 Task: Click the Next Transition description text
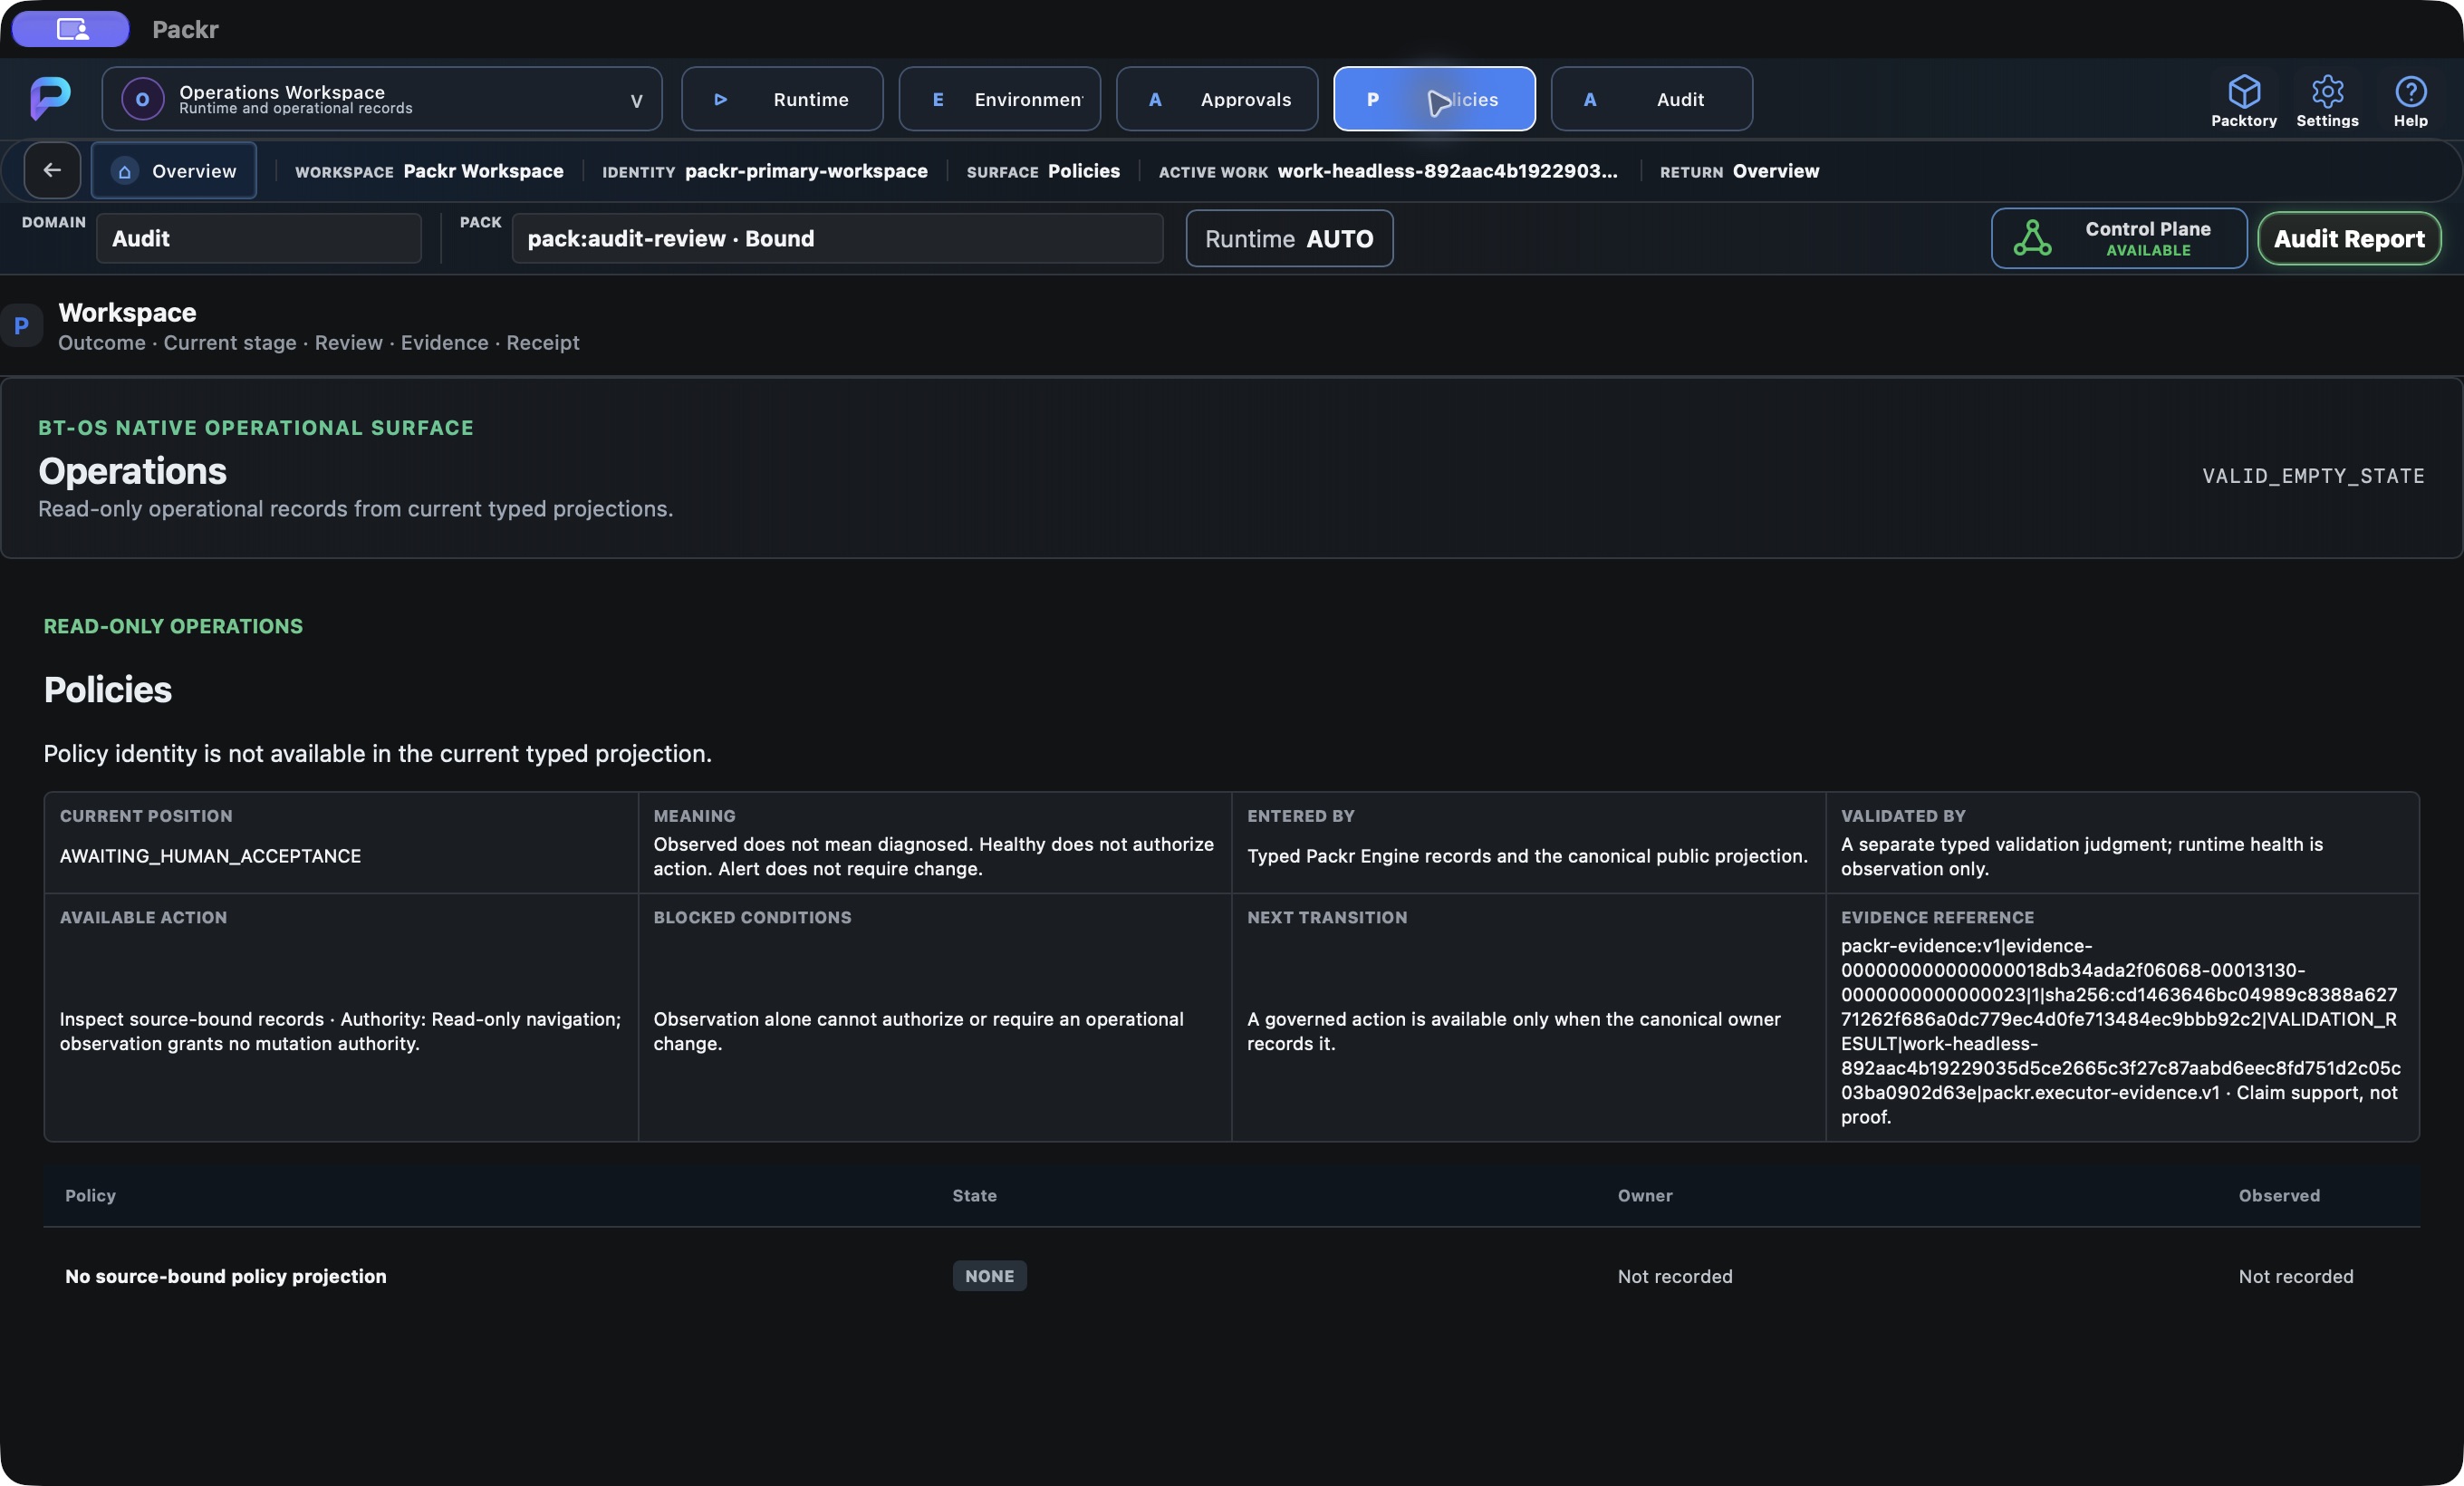[x=1514, y=1031]
